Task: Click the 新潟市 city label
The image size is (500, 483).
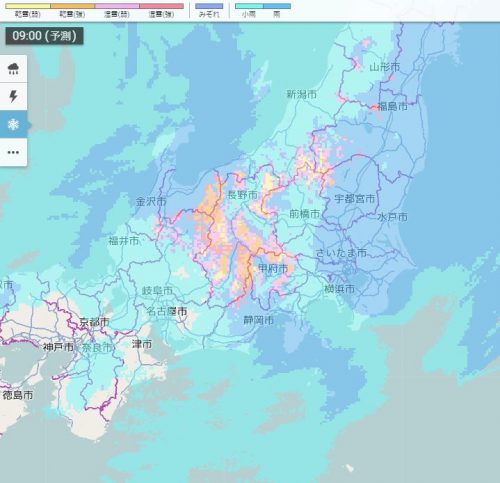Action: pyautogui.click(x=302, y=94)
